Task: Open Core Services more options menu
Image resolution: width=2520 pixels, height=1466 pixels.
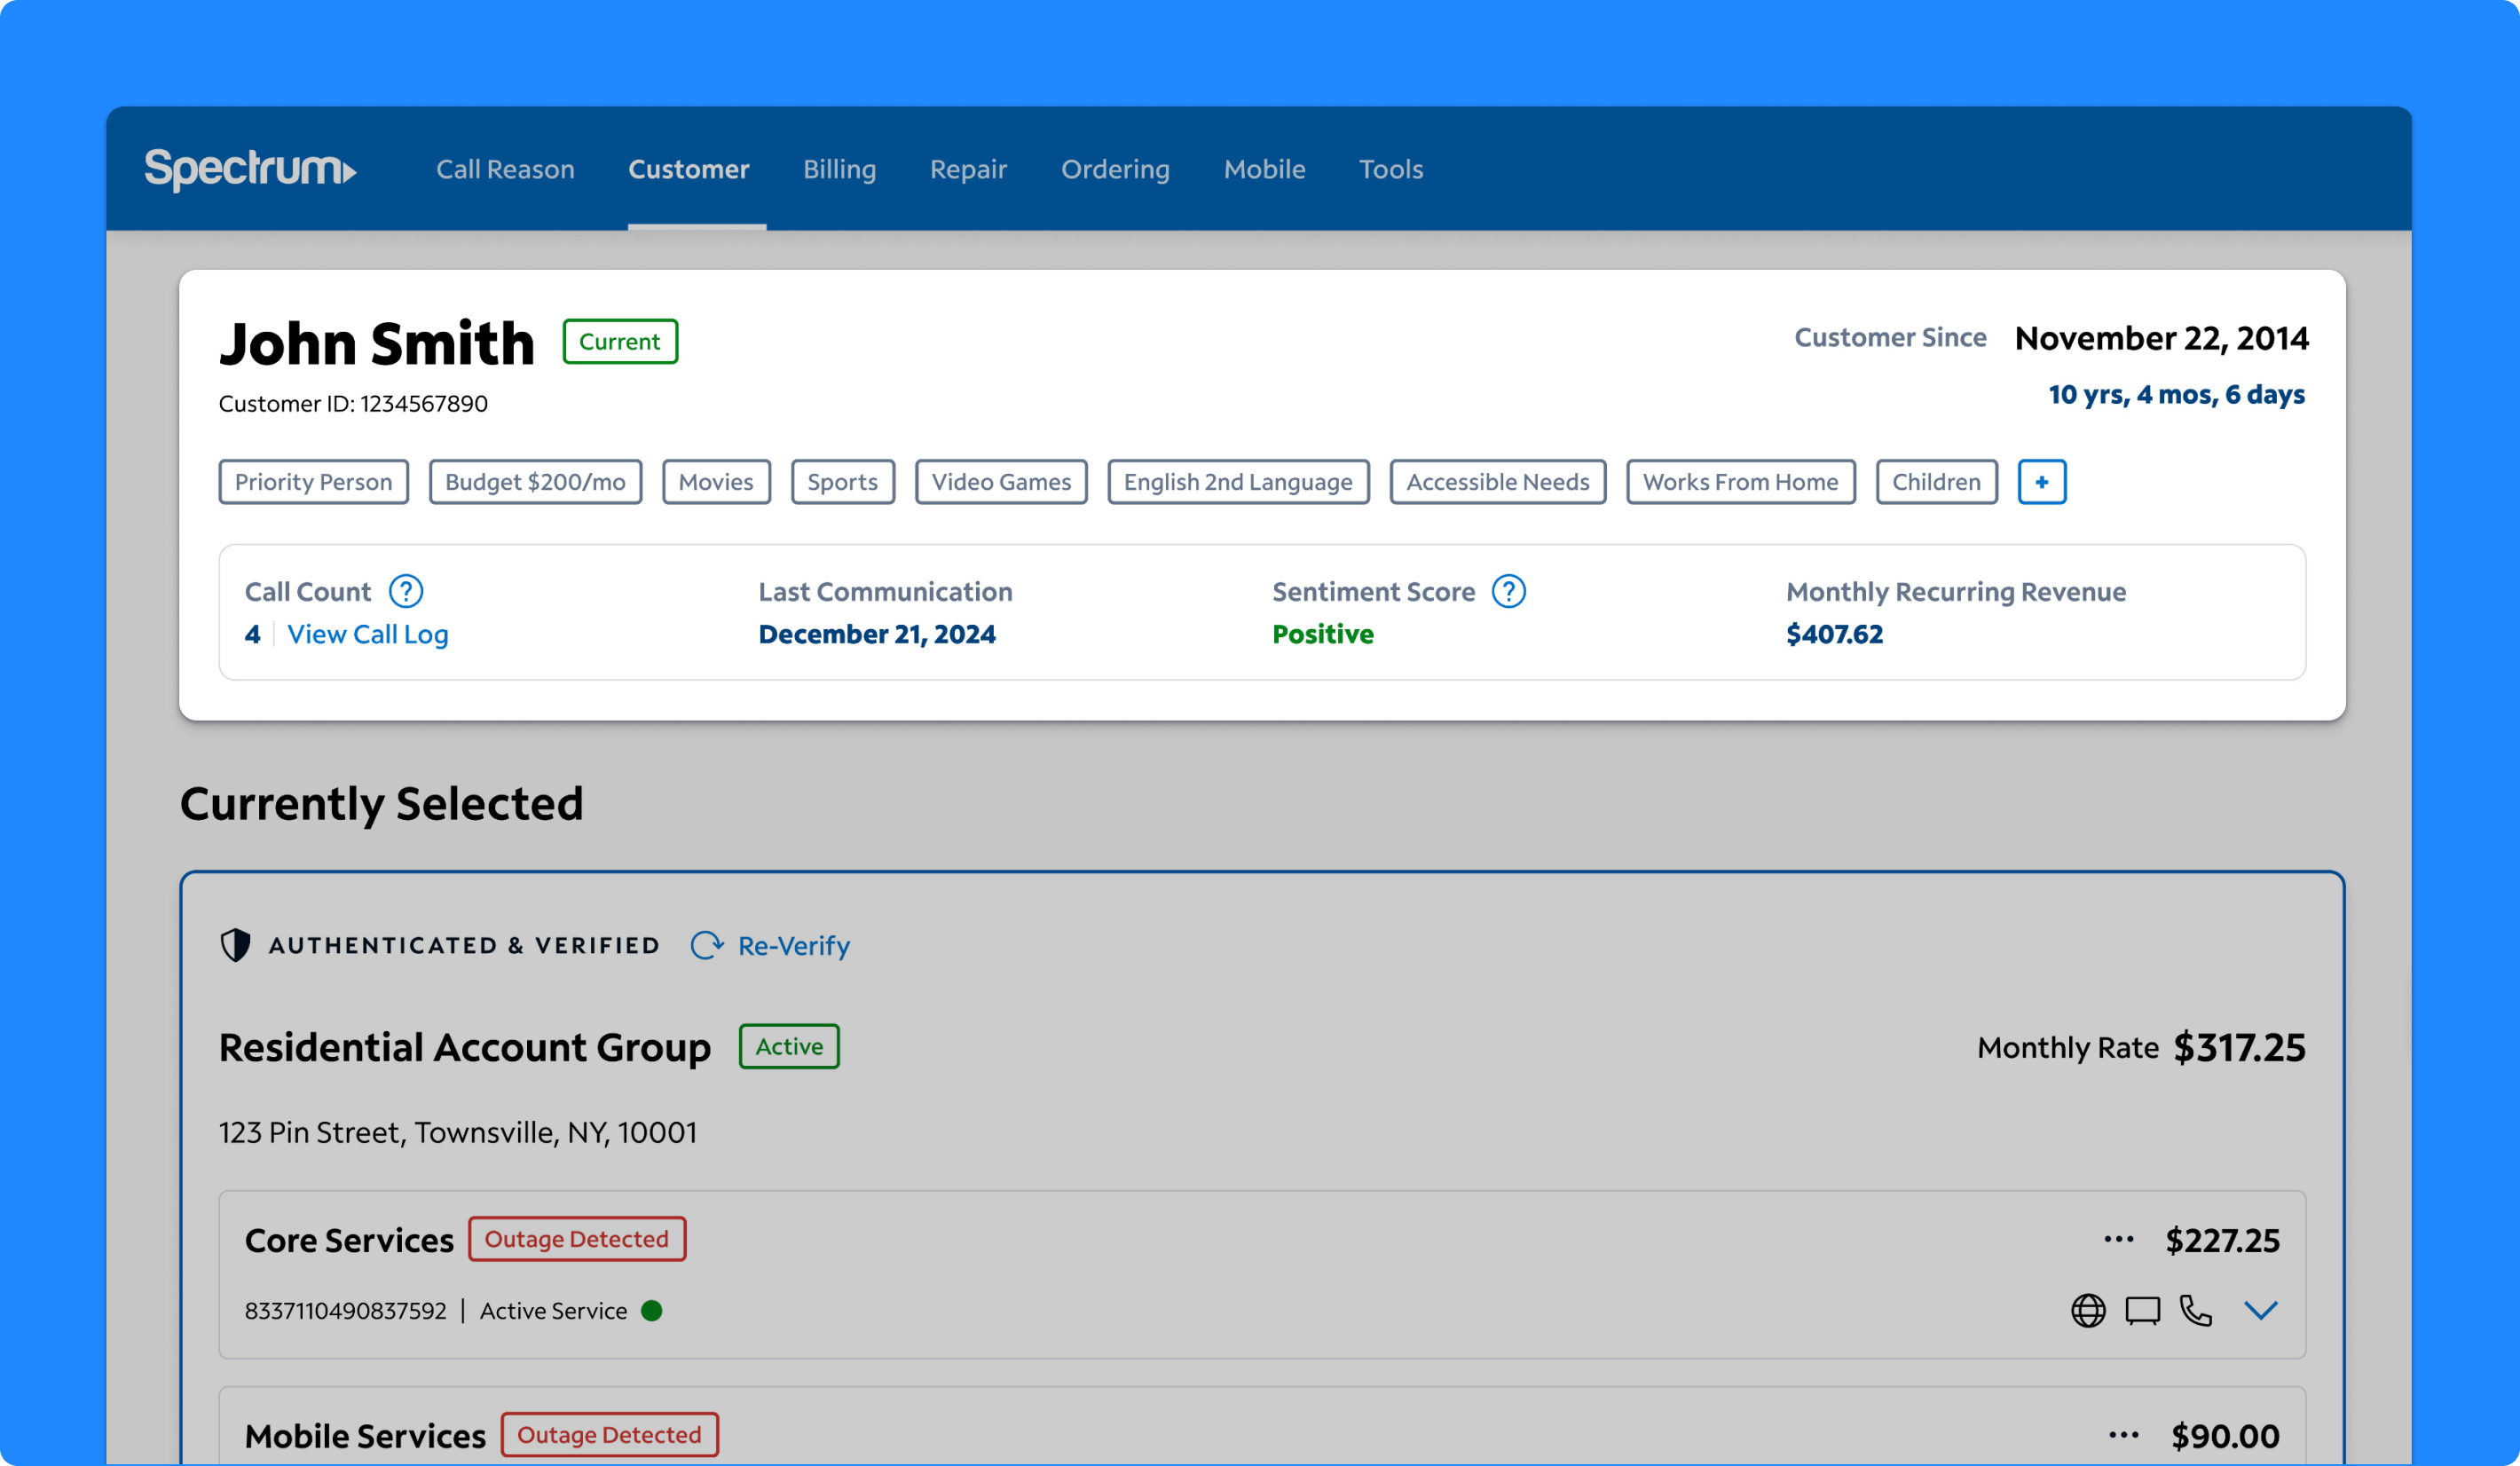Action: (x=2118, y=1239)
